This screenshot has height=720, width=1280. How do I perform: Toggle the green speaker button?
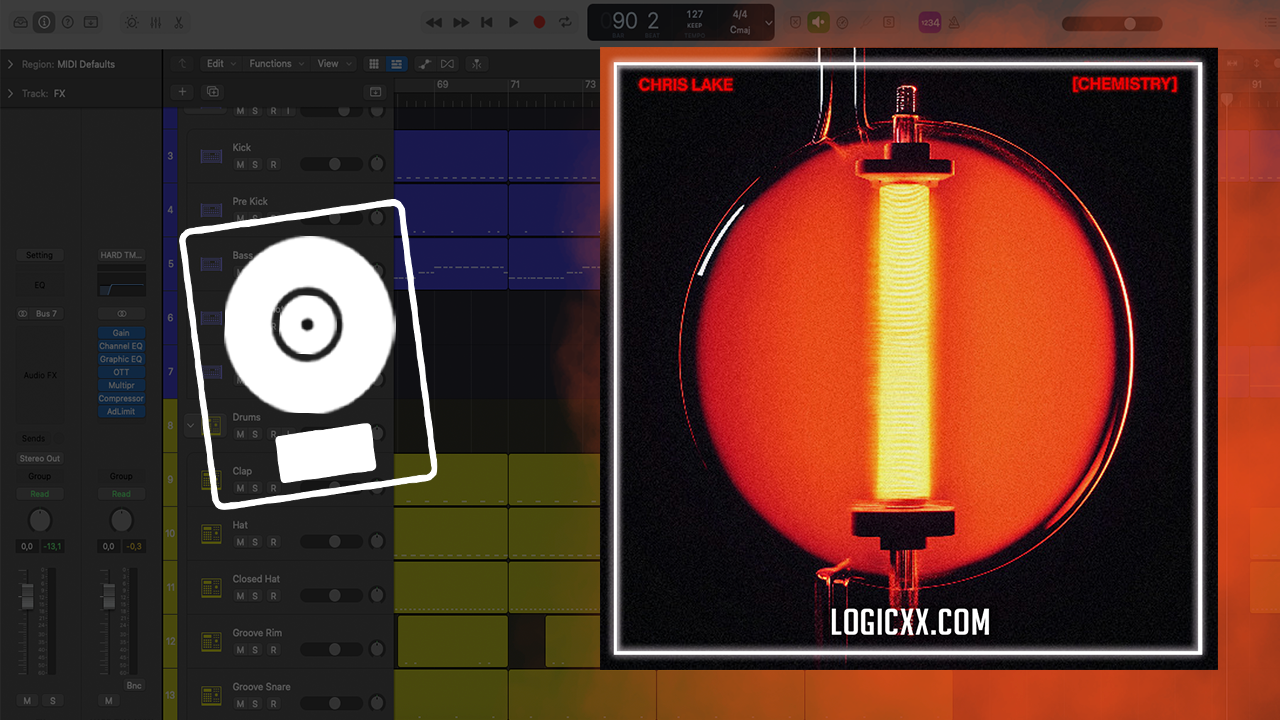click(x=819, y=22)
